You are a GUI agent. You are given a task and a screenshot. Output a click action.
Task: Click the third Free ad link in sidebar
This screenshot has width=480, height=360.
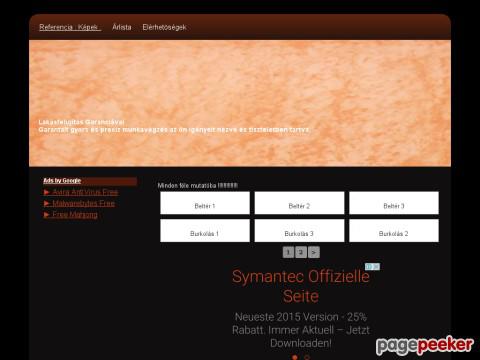click(75, 215)
